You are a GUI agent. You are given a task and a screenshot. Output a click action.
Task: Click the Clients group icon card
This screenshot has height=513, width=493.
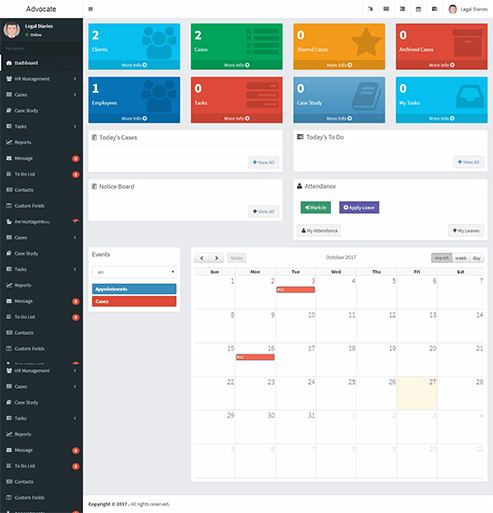click(159, 42)
